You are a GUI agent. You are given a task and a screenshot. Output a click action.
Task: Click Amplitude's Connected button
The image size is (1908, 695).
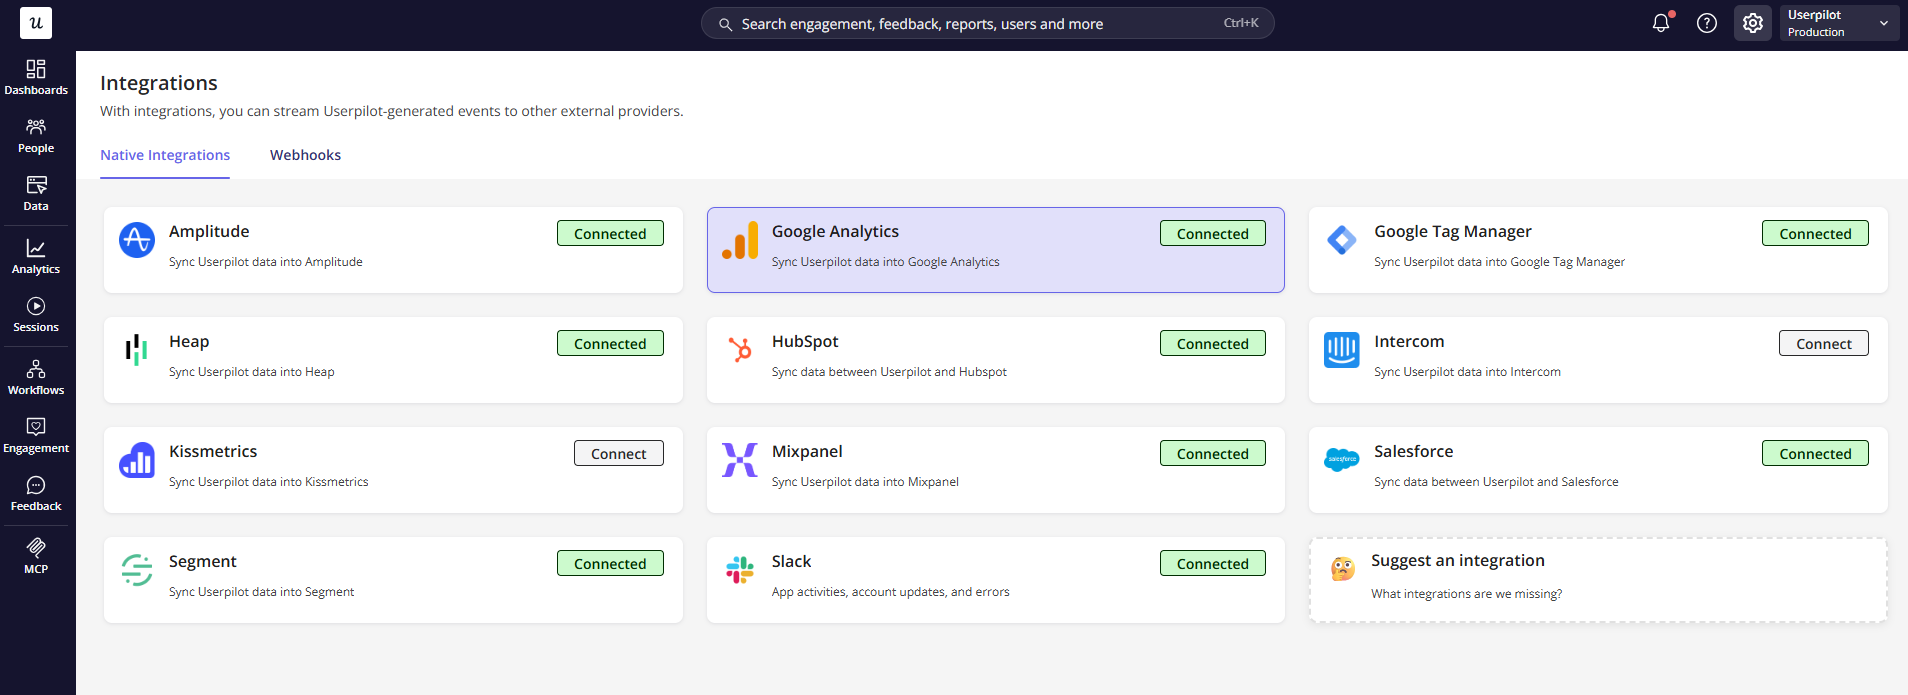point(610,233)
